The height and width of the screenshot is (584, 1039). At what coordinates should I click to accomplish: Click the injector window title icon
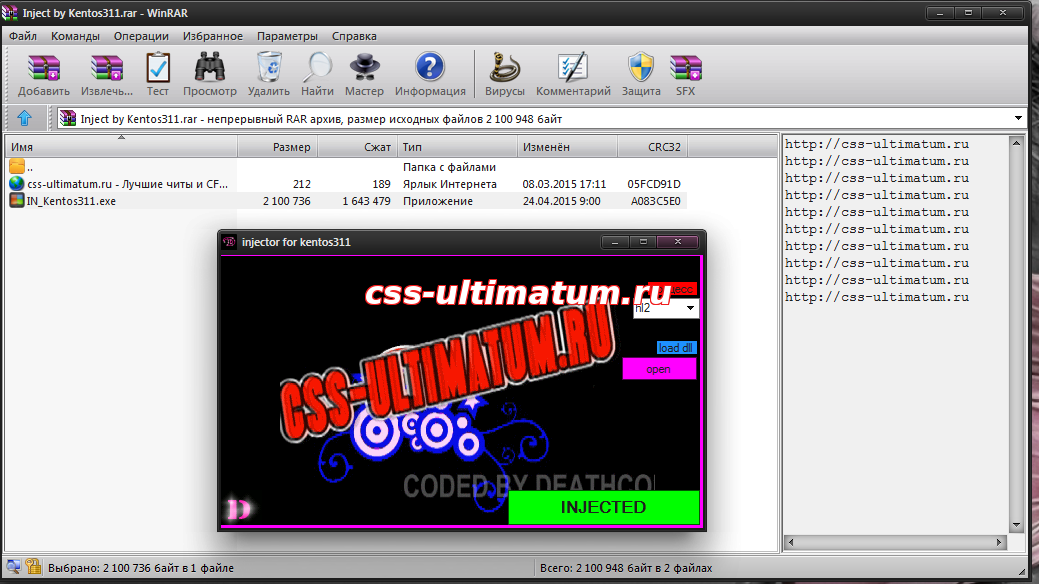229,242
